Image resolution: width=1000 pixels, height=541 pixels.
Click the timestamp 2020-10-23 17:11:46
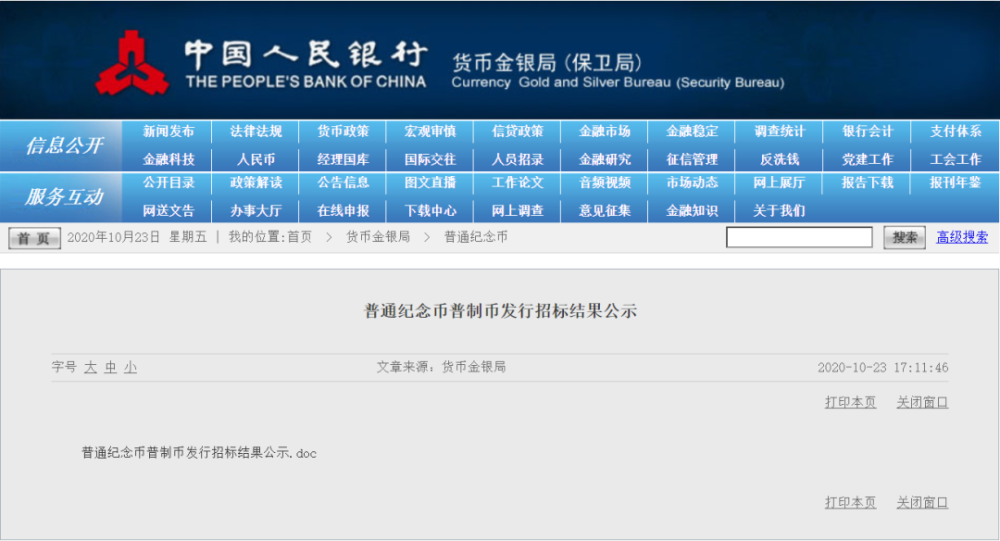point(883,367)
